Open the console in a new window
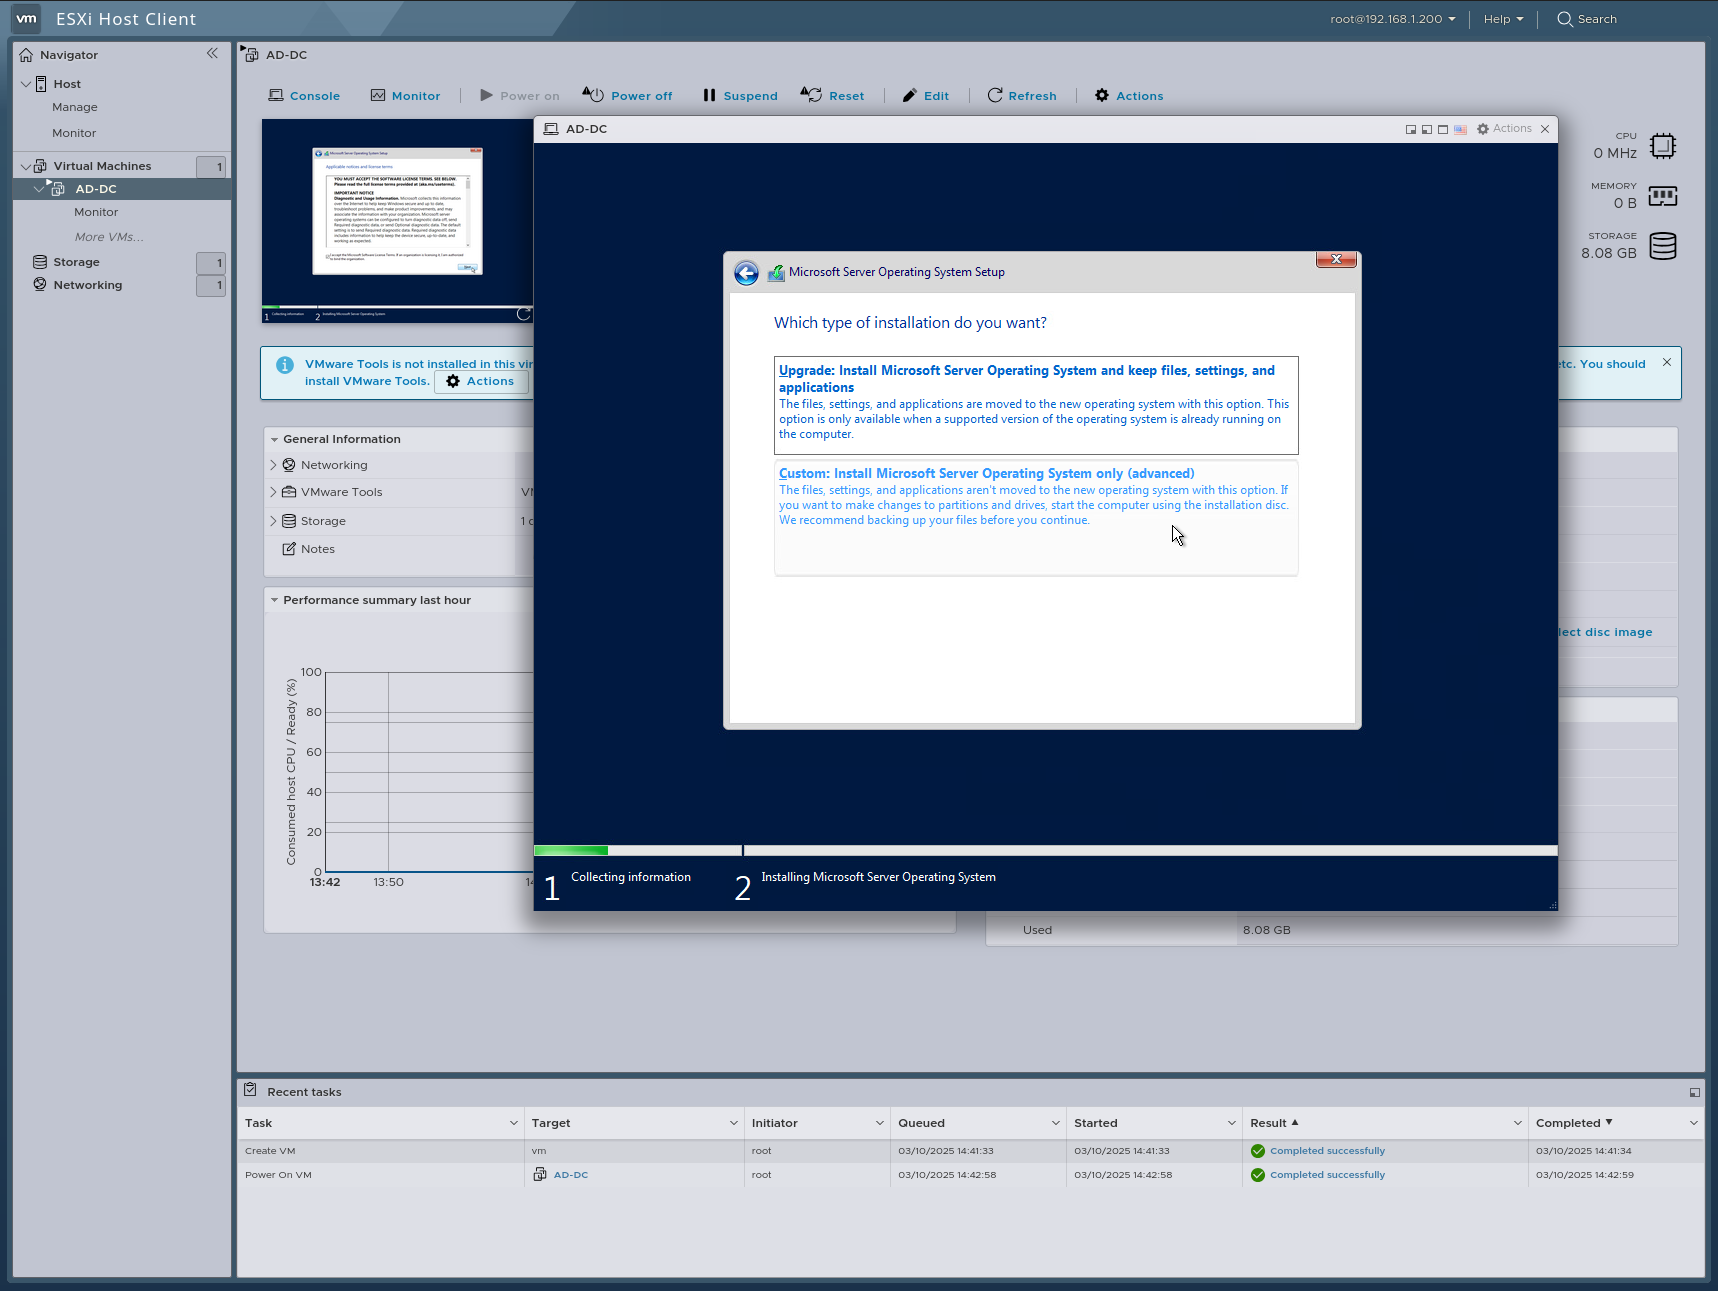Image resolution: width=1718 pixels, height=1291 pixels. (1411, 129)
